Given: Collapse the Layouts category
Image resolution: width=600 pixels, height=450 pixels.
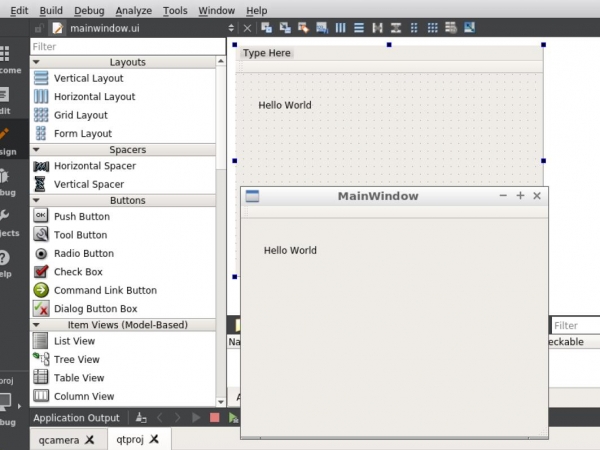Looking at the screenshot, I should 37,62.
